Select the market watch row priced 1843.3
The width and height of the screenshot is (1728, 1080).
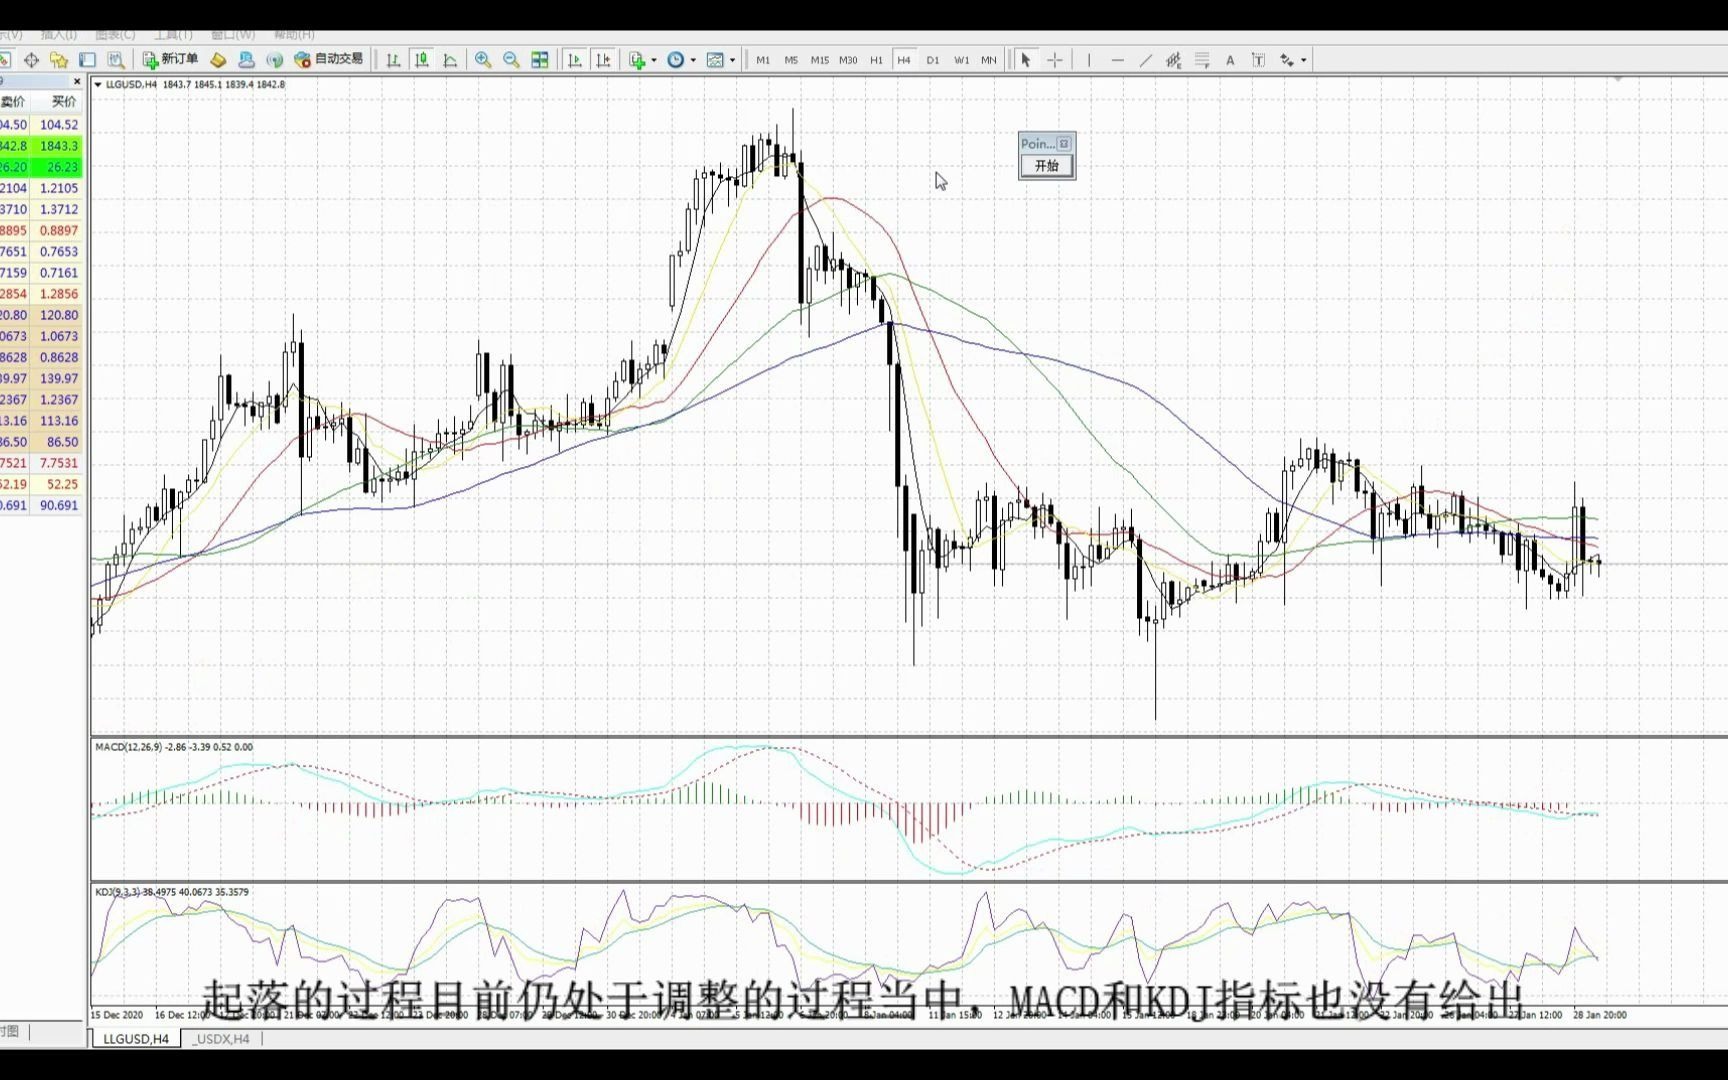click(41, 146)
